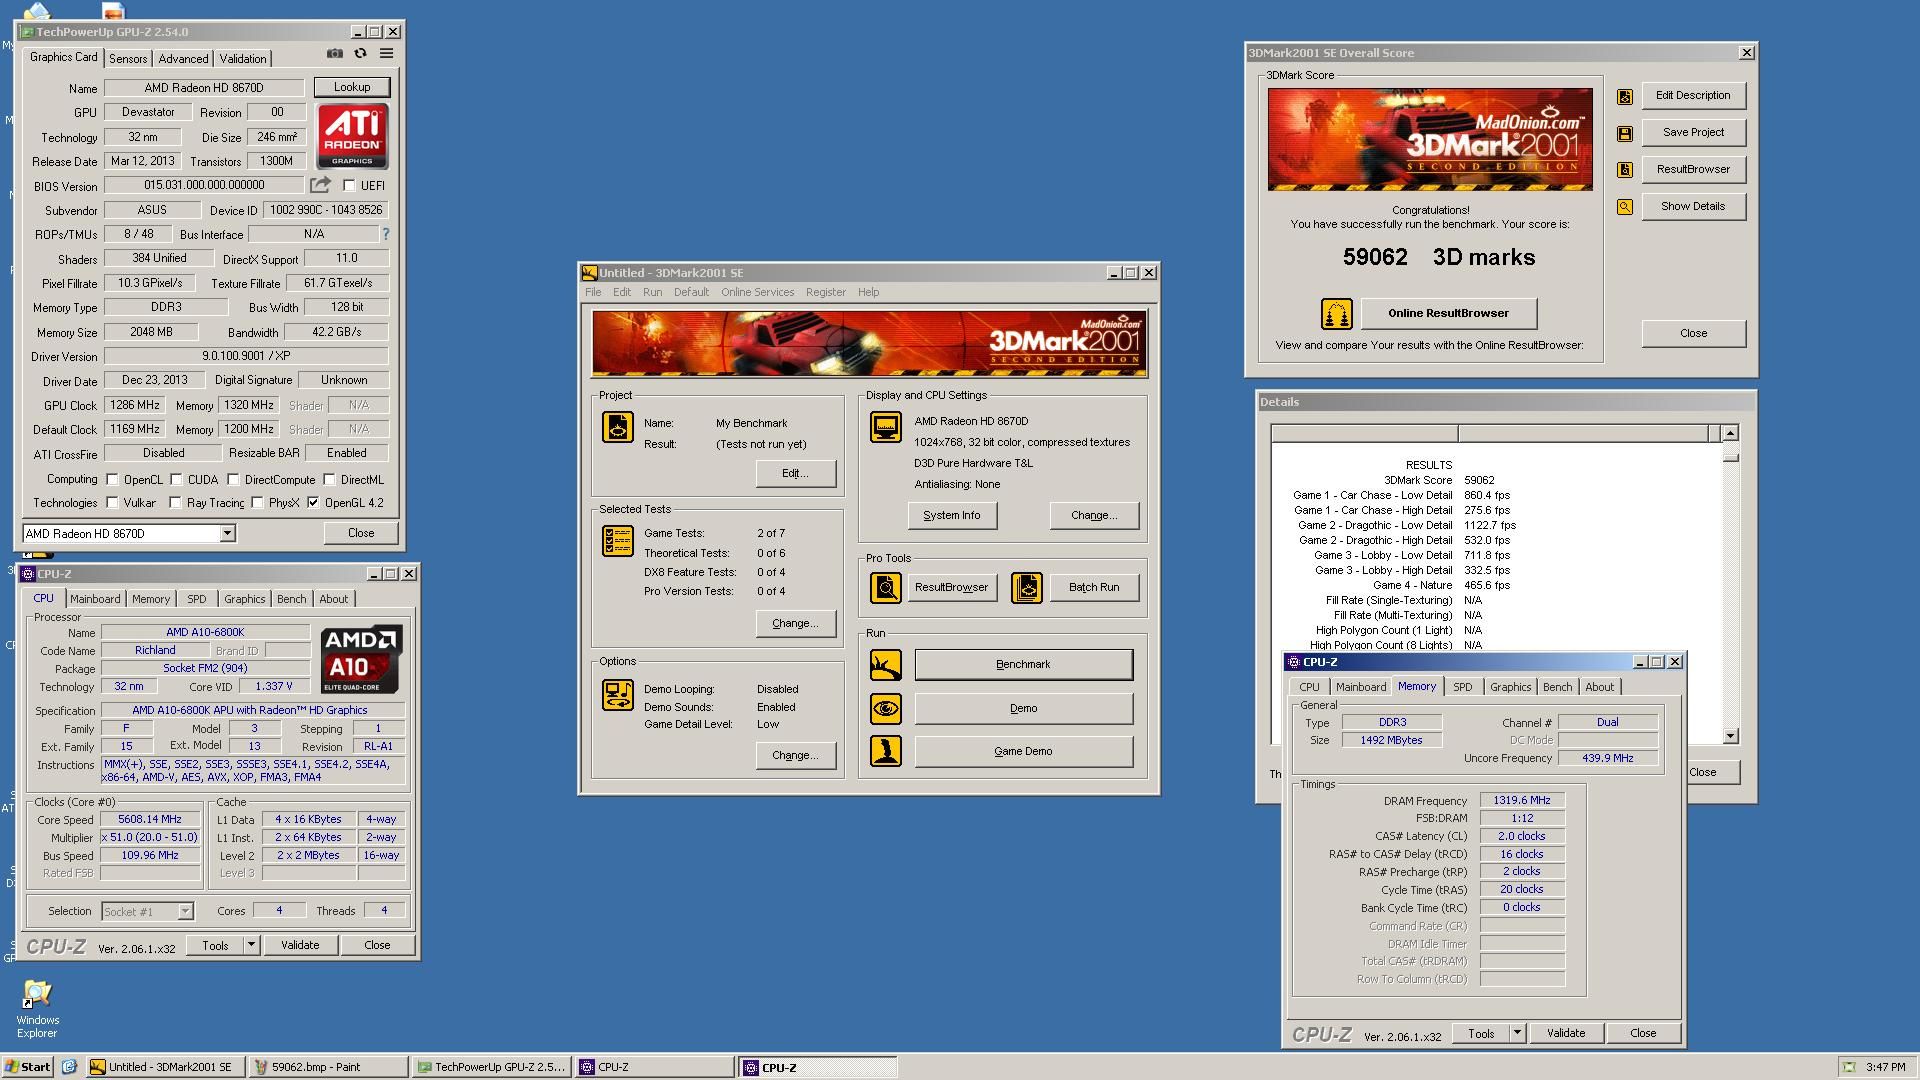Toggle Ray Tracing checkbox
The height and width of the screenshot is (1080, 1920).
pyautogui.click(x=175, y=502)
